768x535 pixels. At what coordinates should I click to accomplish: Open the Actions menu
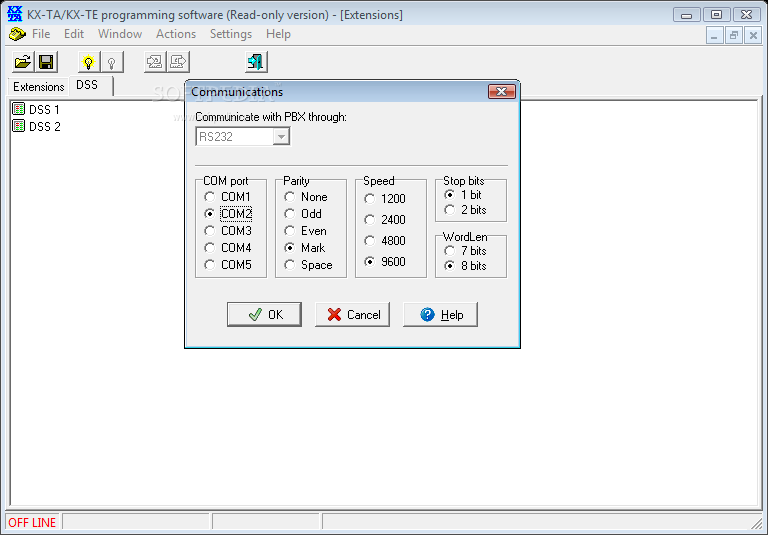click(x=176, y=34)
